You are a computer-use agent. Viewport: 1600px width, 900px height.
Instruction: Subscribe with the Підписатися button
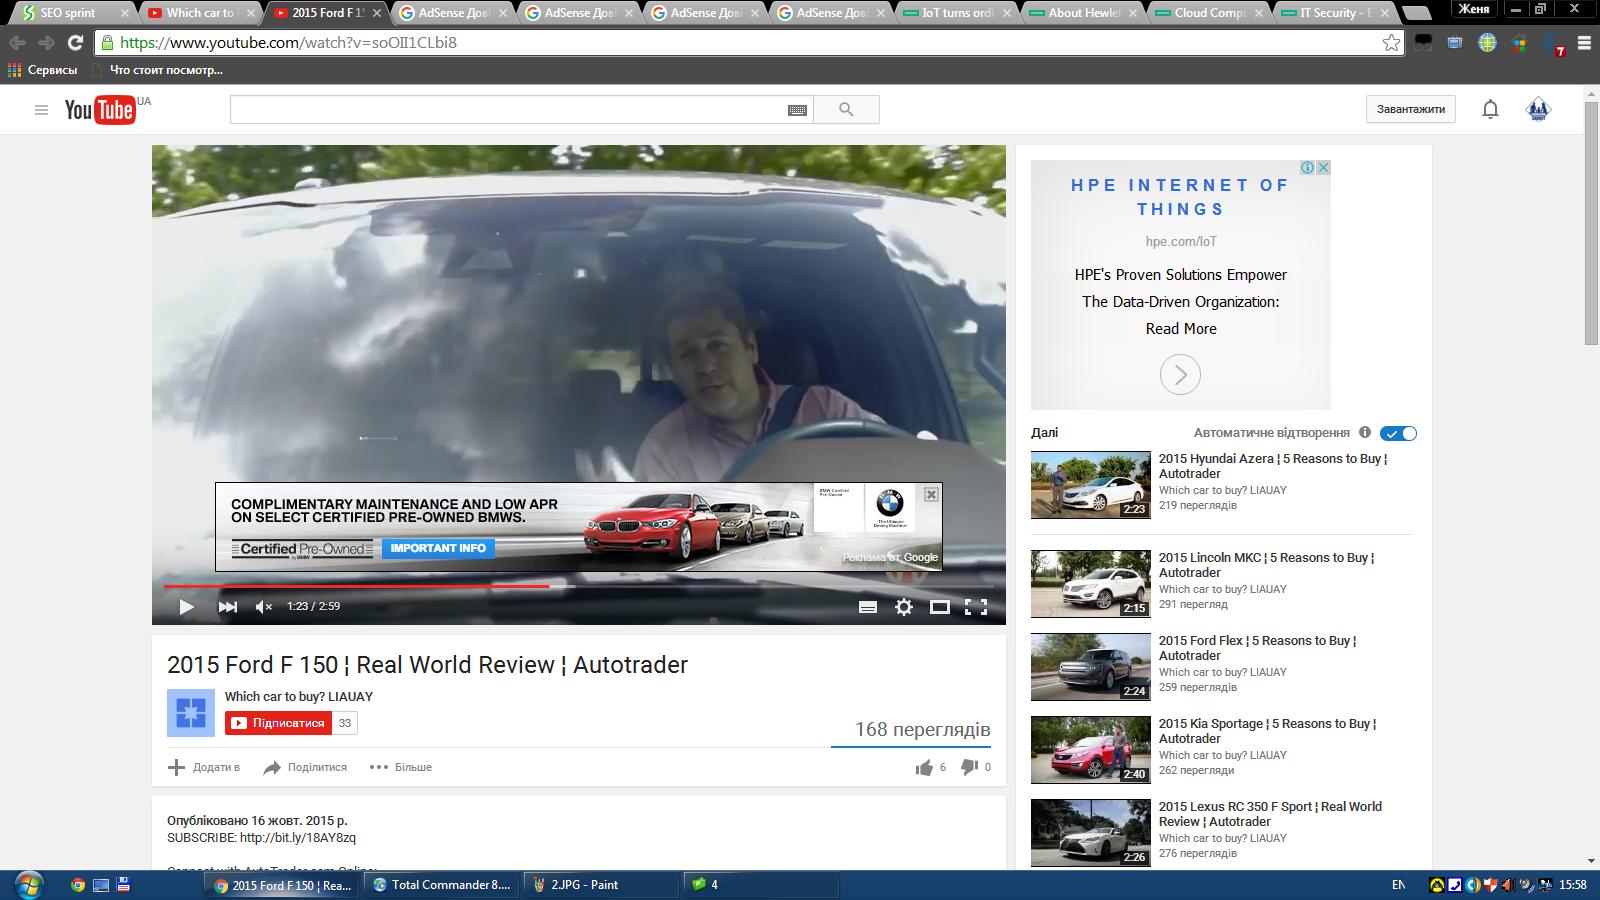tap(277, 723)
